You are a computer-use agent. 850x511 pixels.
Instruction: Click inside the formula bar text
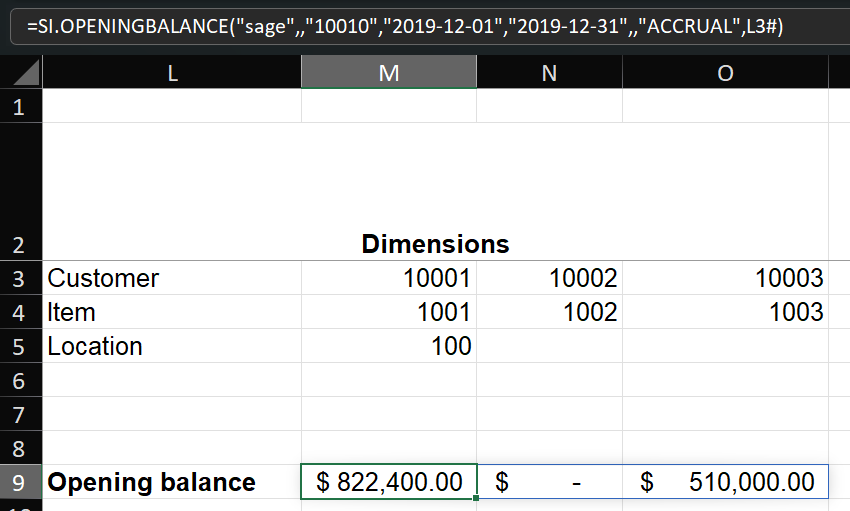tap(405, 26)
